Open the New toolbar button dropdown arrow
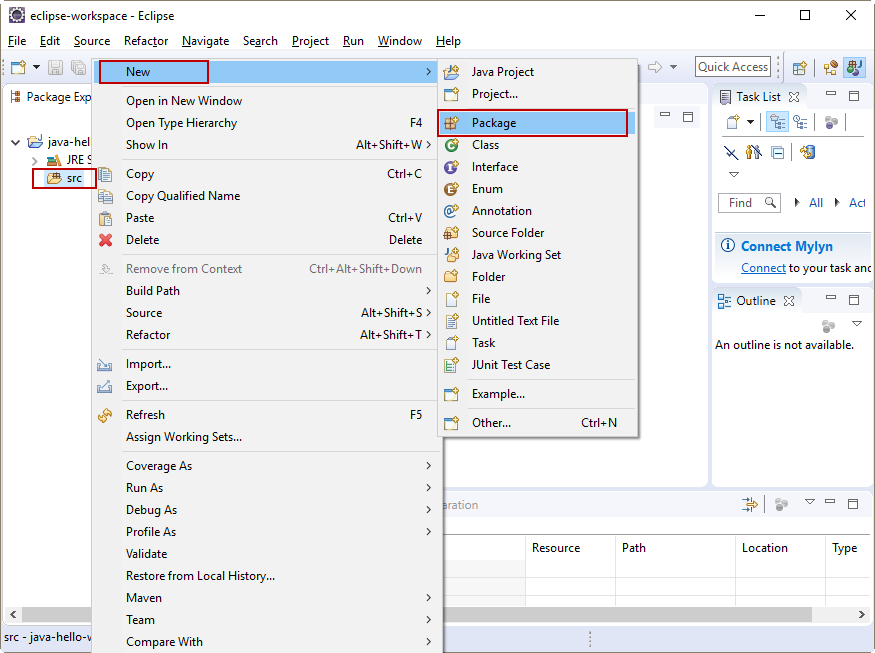Screen dimensions: 875x653 36,68
